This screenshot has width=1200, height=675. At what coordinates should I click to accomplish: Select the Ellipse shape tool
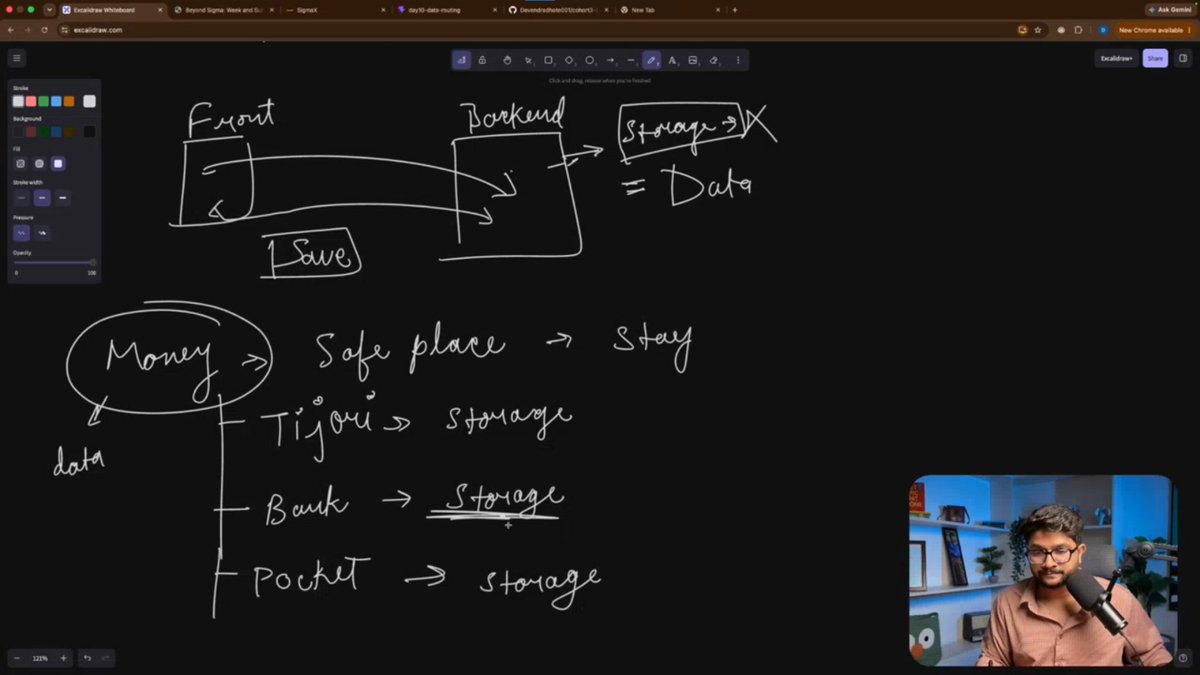tap(590, 60)
